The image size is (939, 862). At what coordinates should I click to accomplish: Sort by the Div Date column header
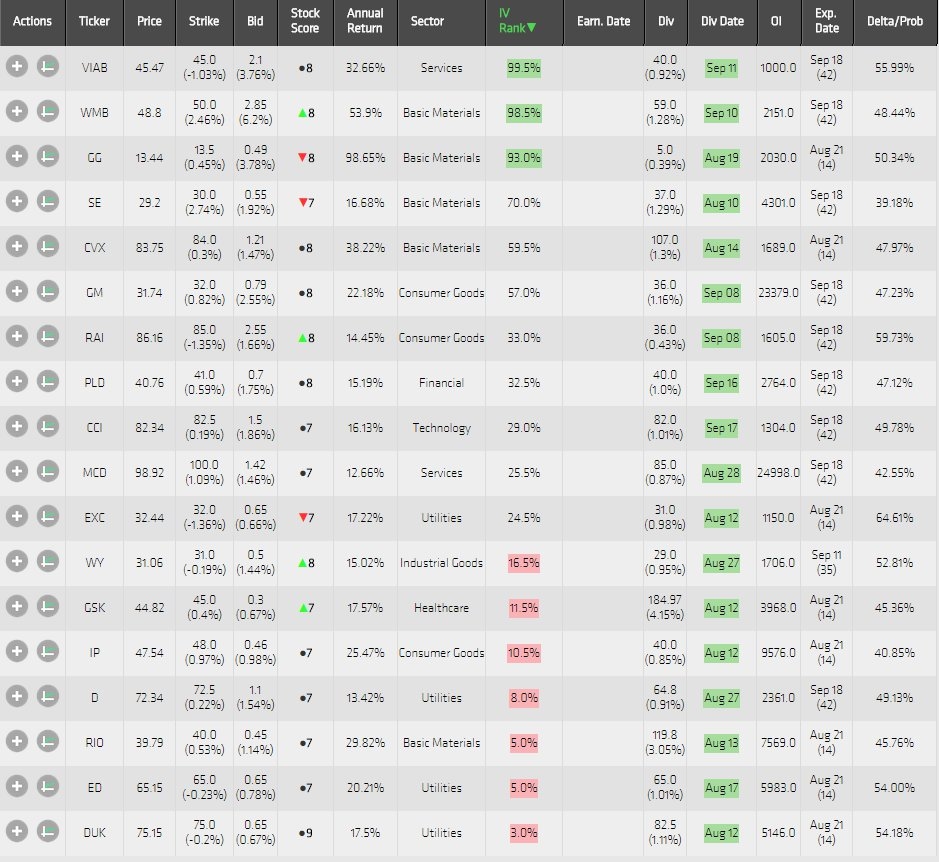(722, 22)
